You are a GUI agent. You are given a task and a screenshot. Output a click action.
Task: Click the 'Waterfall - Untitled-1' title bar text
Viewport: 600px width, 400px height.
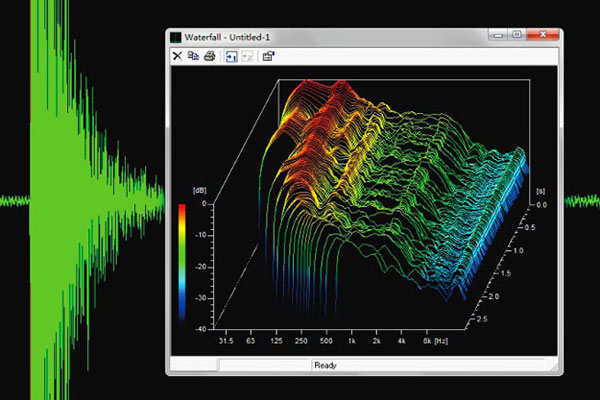pos(230,37)
